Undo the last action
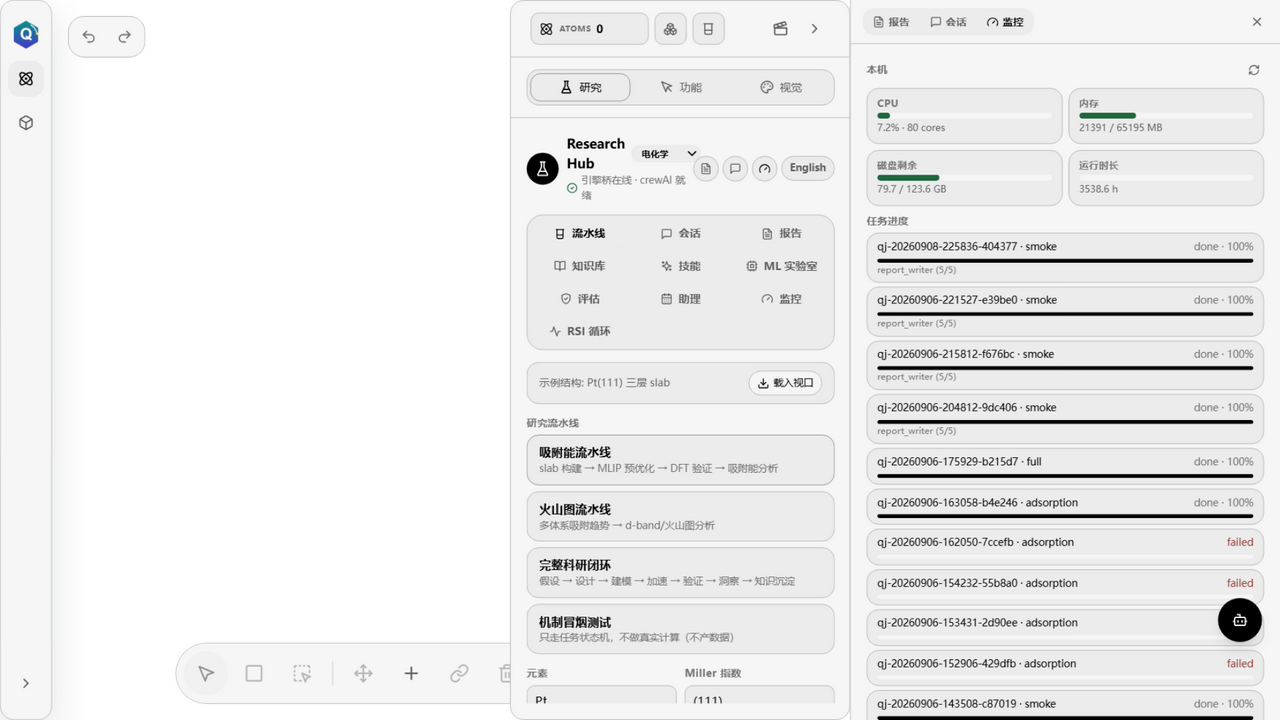 [x=89, y=37]
